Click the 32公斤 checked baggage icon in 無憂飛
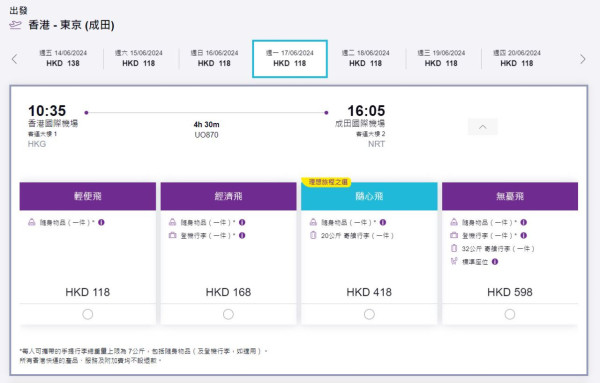600x383 pixels. click(x=454, y=248)
